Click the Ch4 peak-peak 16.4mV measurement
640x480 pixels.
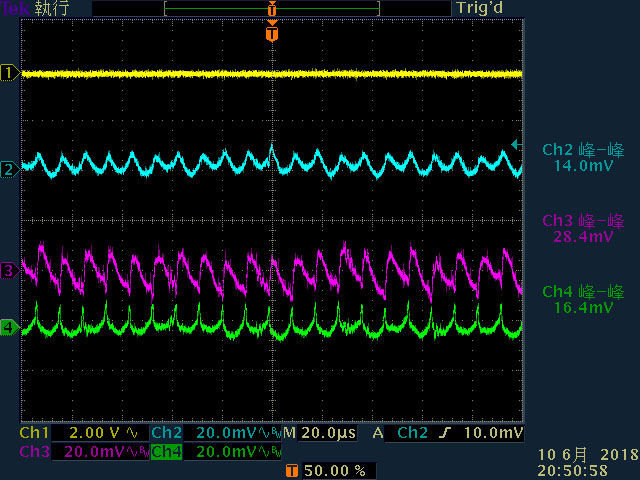583,300
